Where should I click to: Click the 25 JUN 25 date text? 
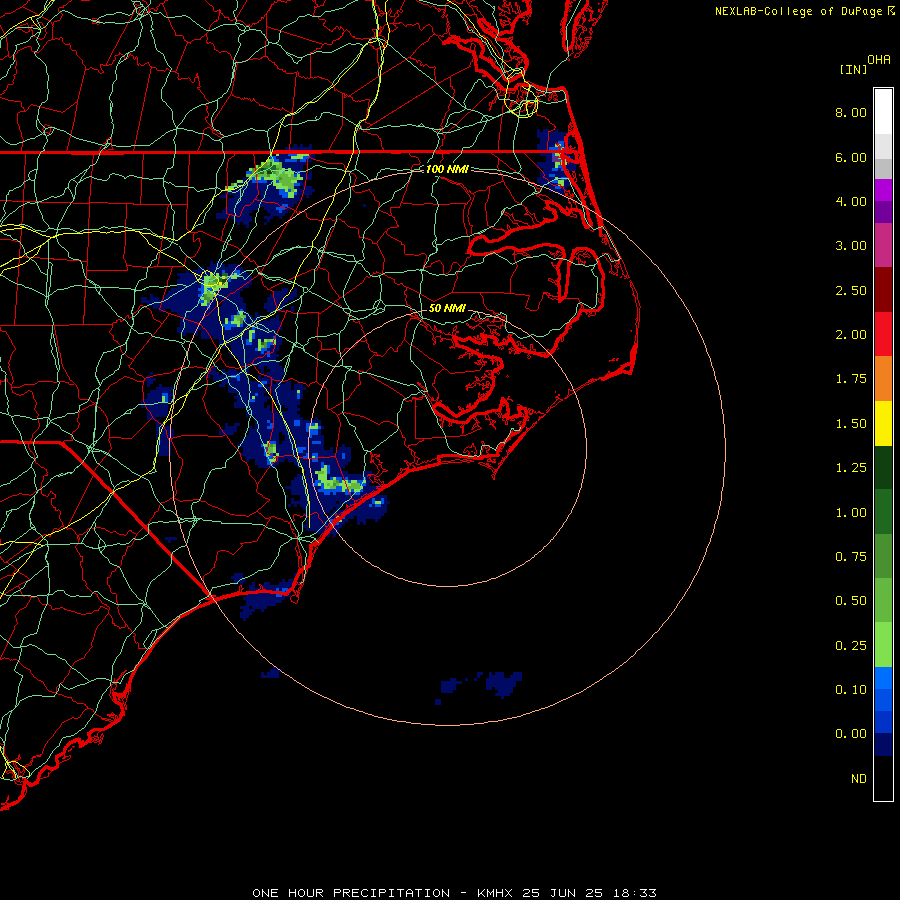pos(564,893)
